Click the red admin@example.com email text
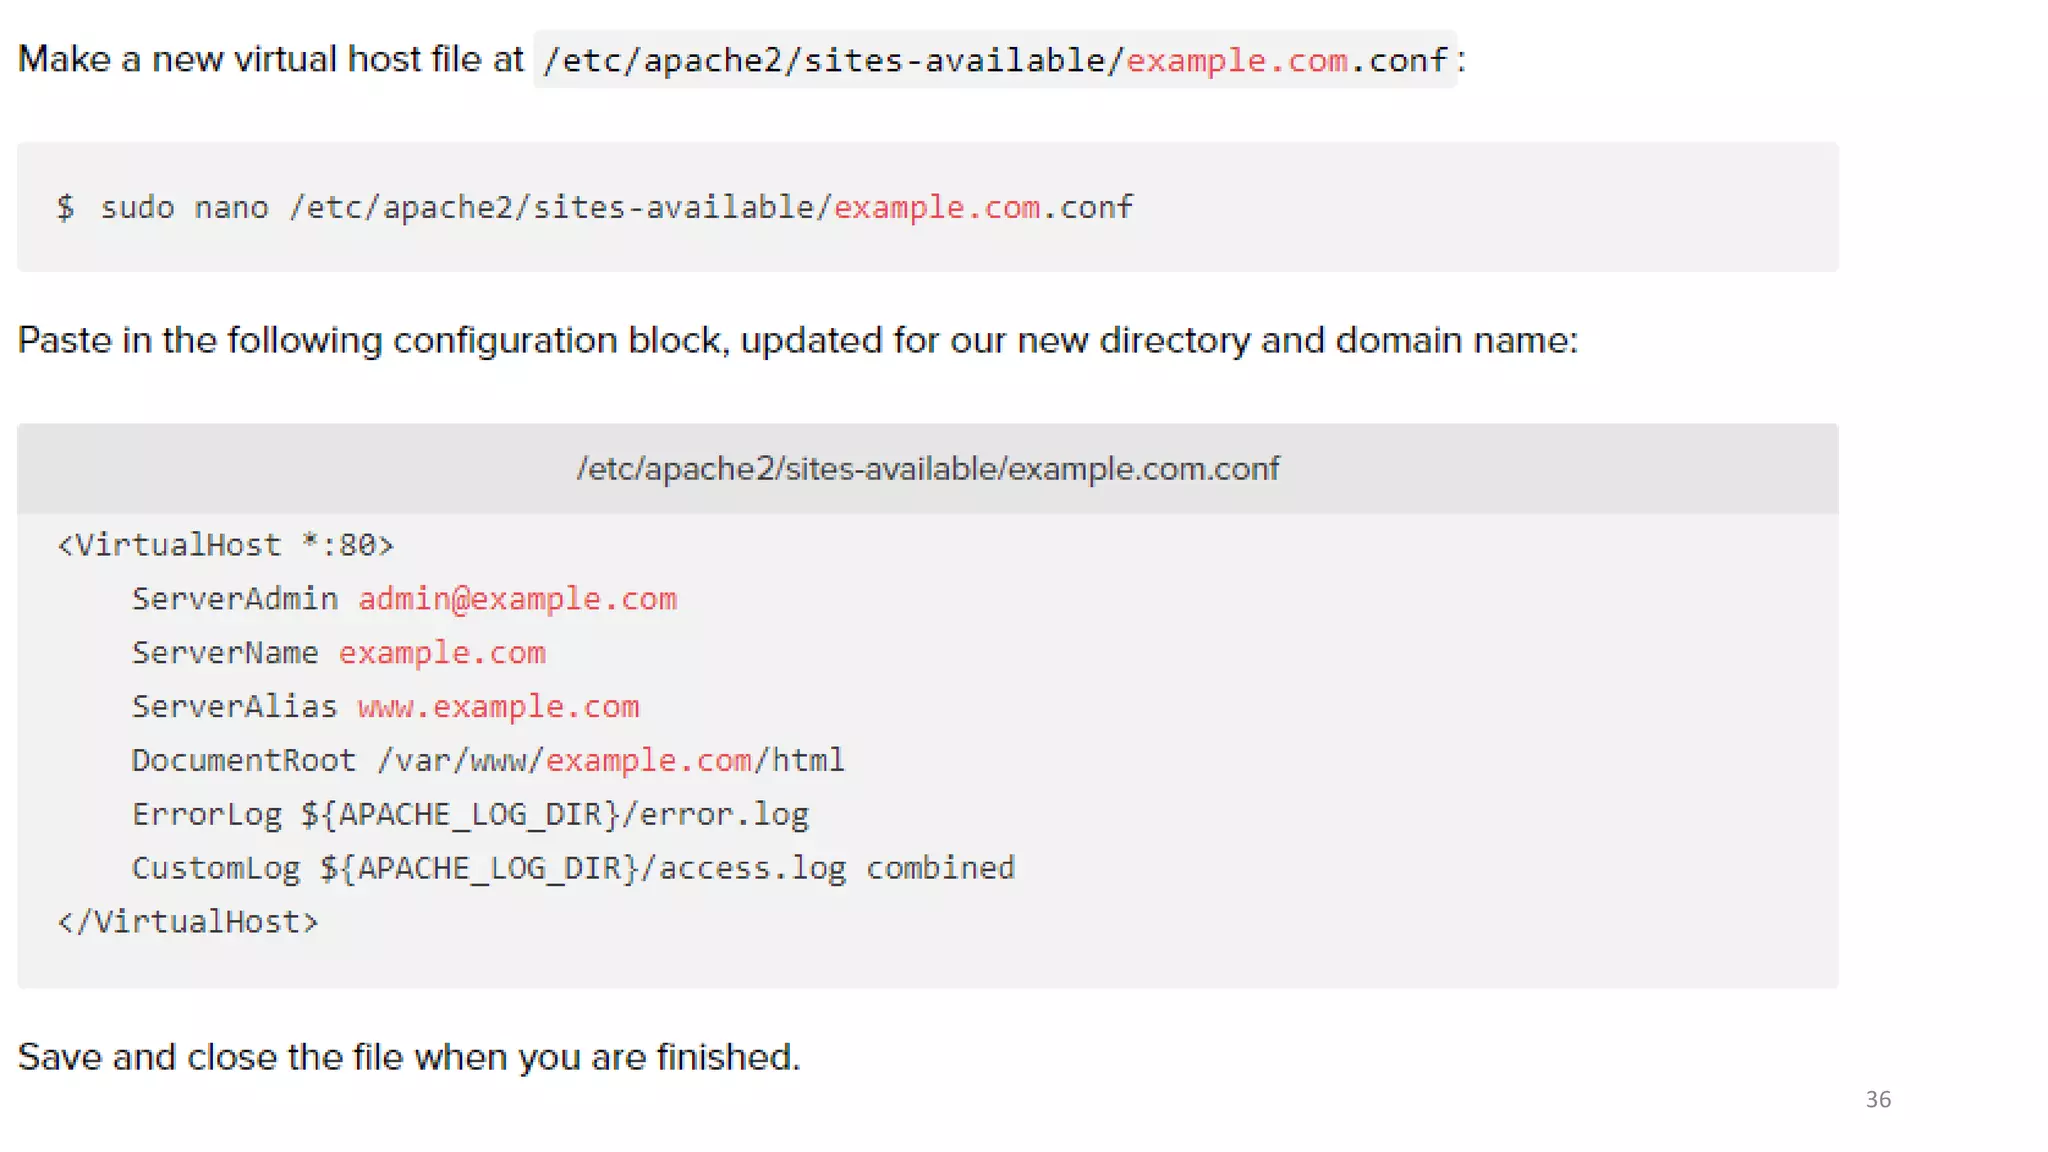Viewport: 2048px width, 1152px height. [x=517, y=599]
